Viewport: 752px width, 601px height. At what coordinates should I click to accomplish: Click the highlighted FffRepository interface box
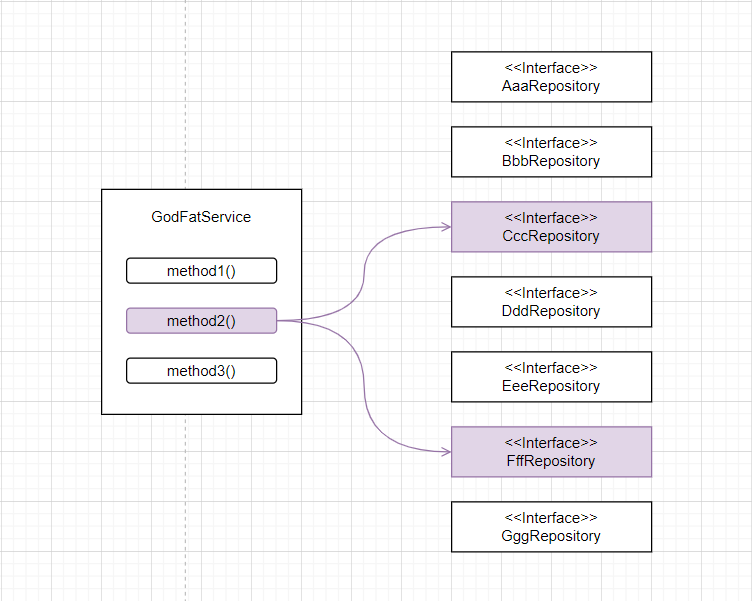pos(551,452)
